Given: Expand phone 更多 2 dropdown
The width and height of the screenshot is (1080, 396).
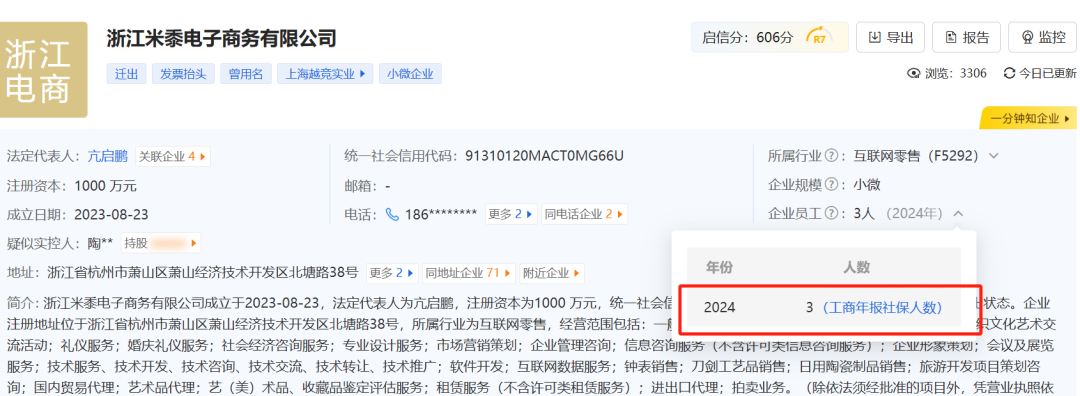Looking at the screenshot, I should tap(510, 214).
